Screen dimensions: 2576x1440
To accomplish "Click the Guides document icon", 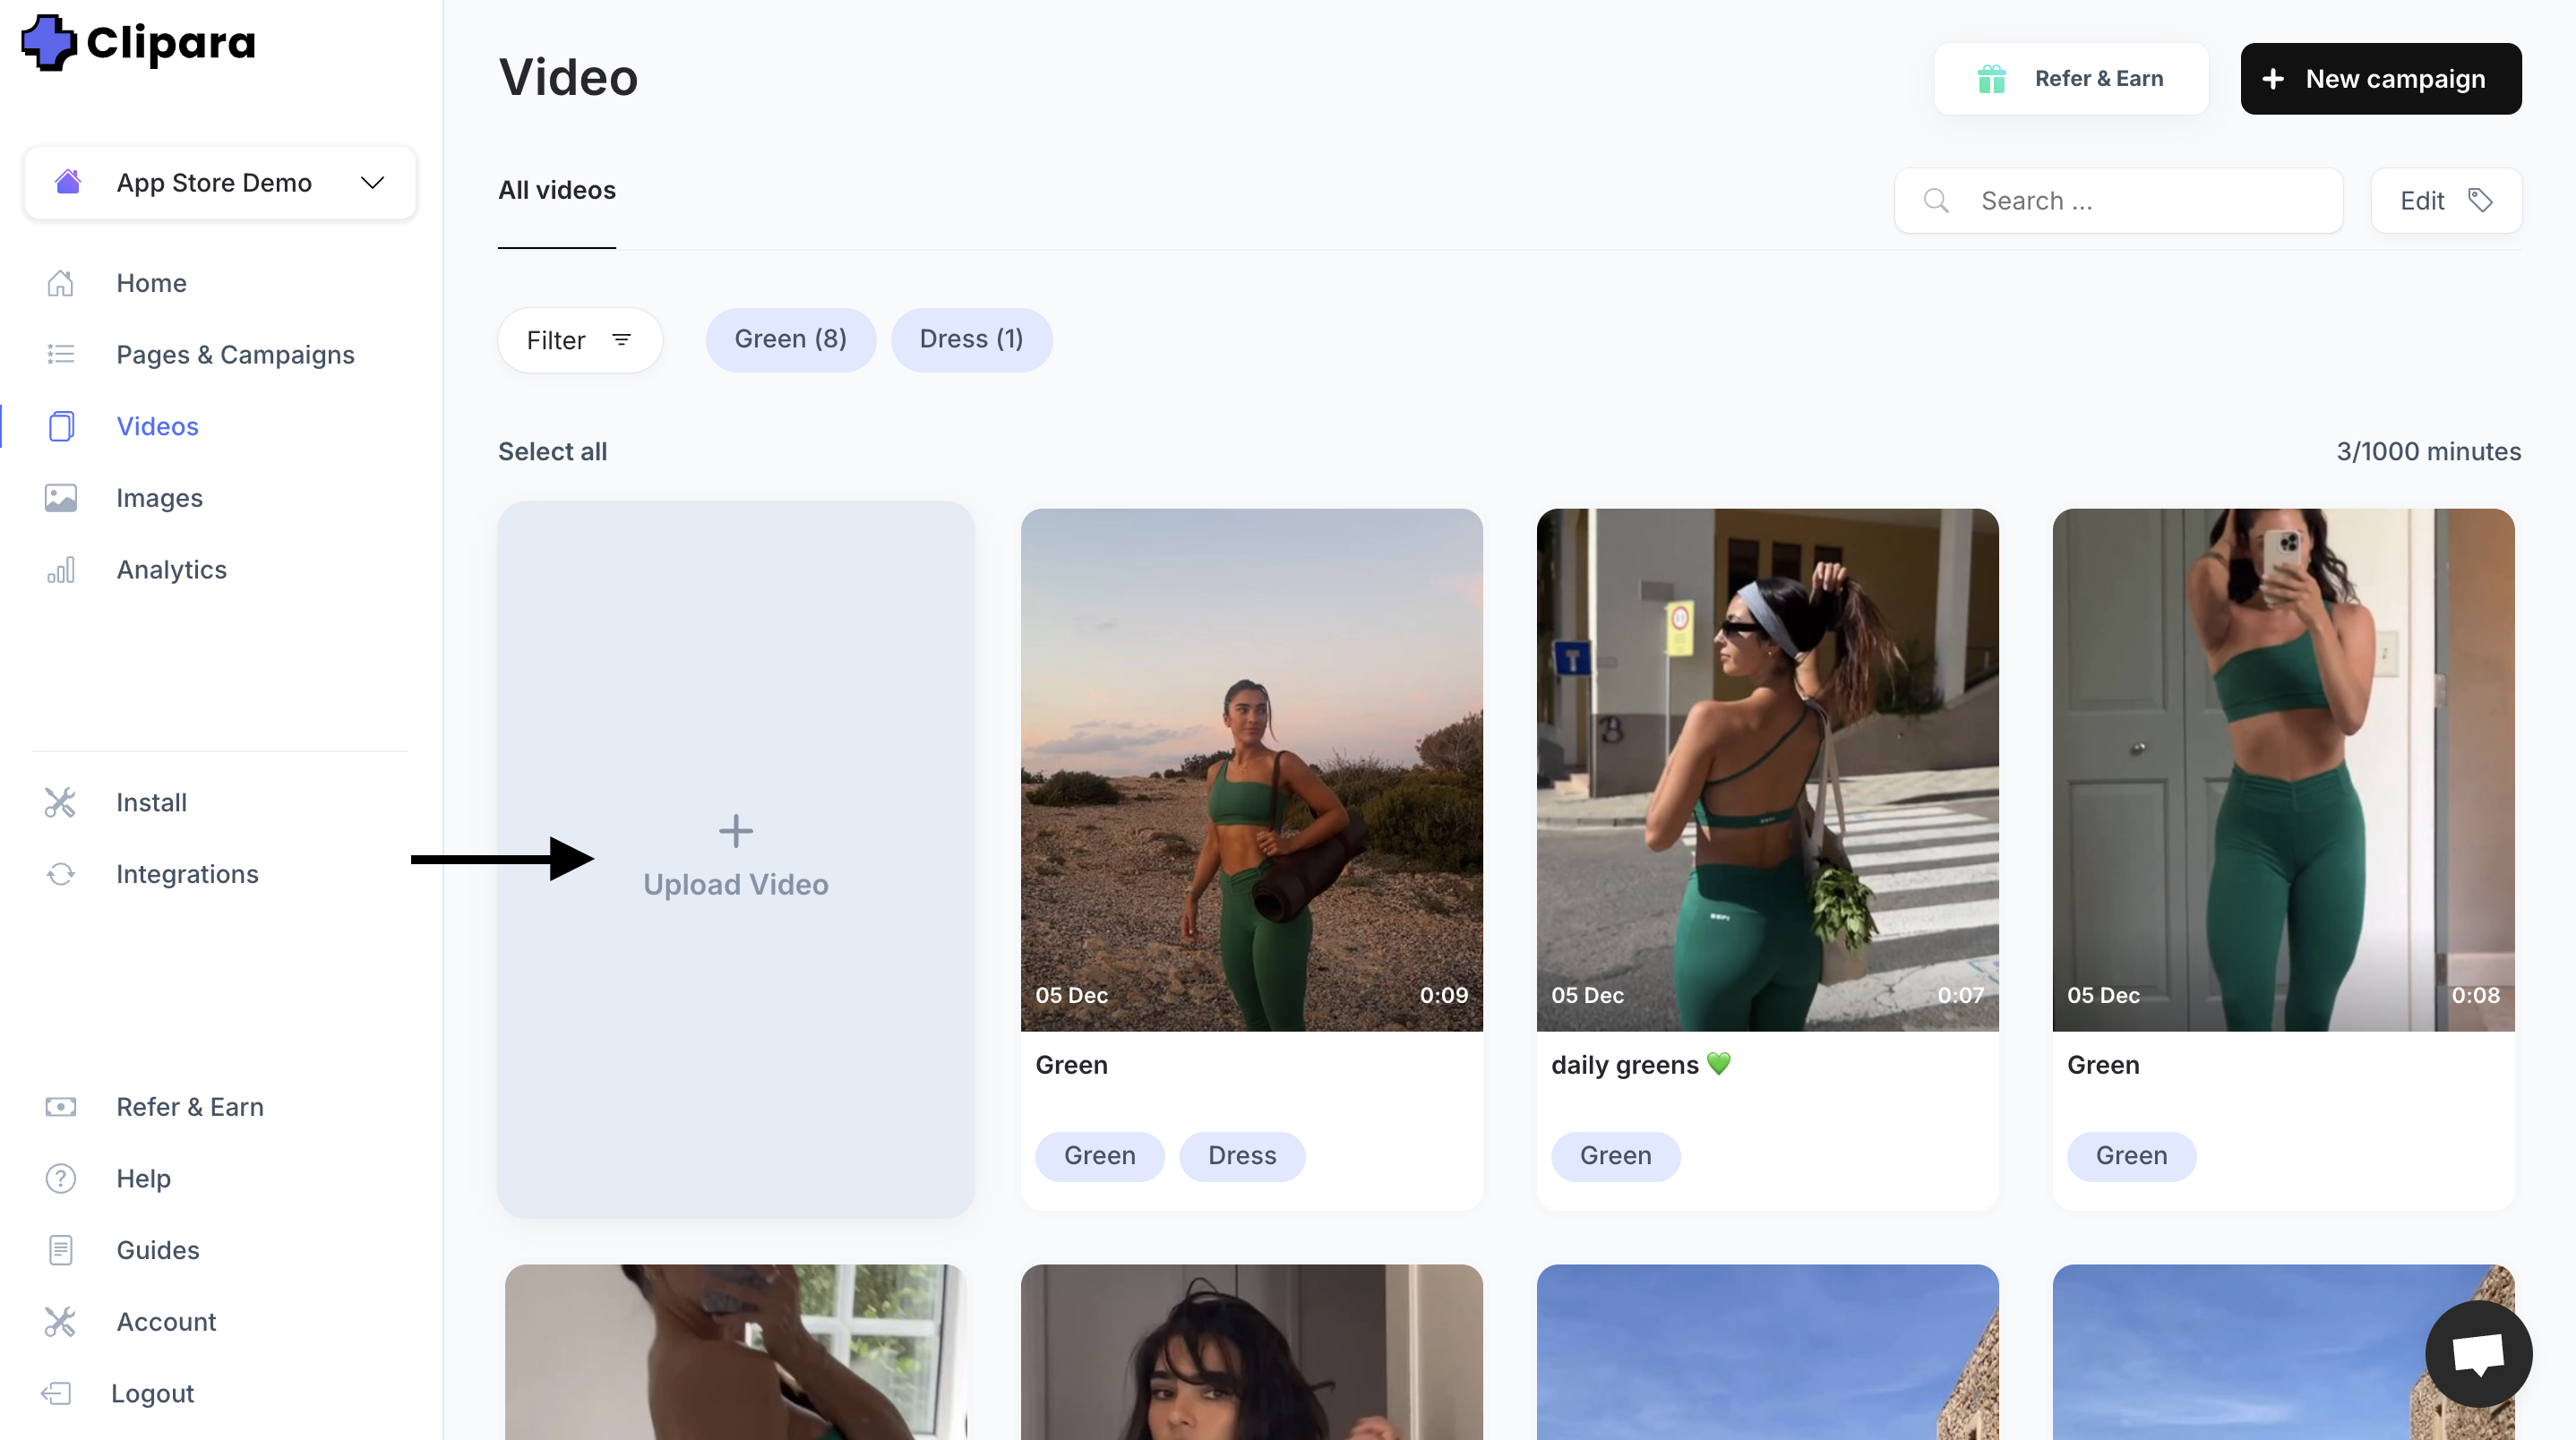I will click(61, 1250).
